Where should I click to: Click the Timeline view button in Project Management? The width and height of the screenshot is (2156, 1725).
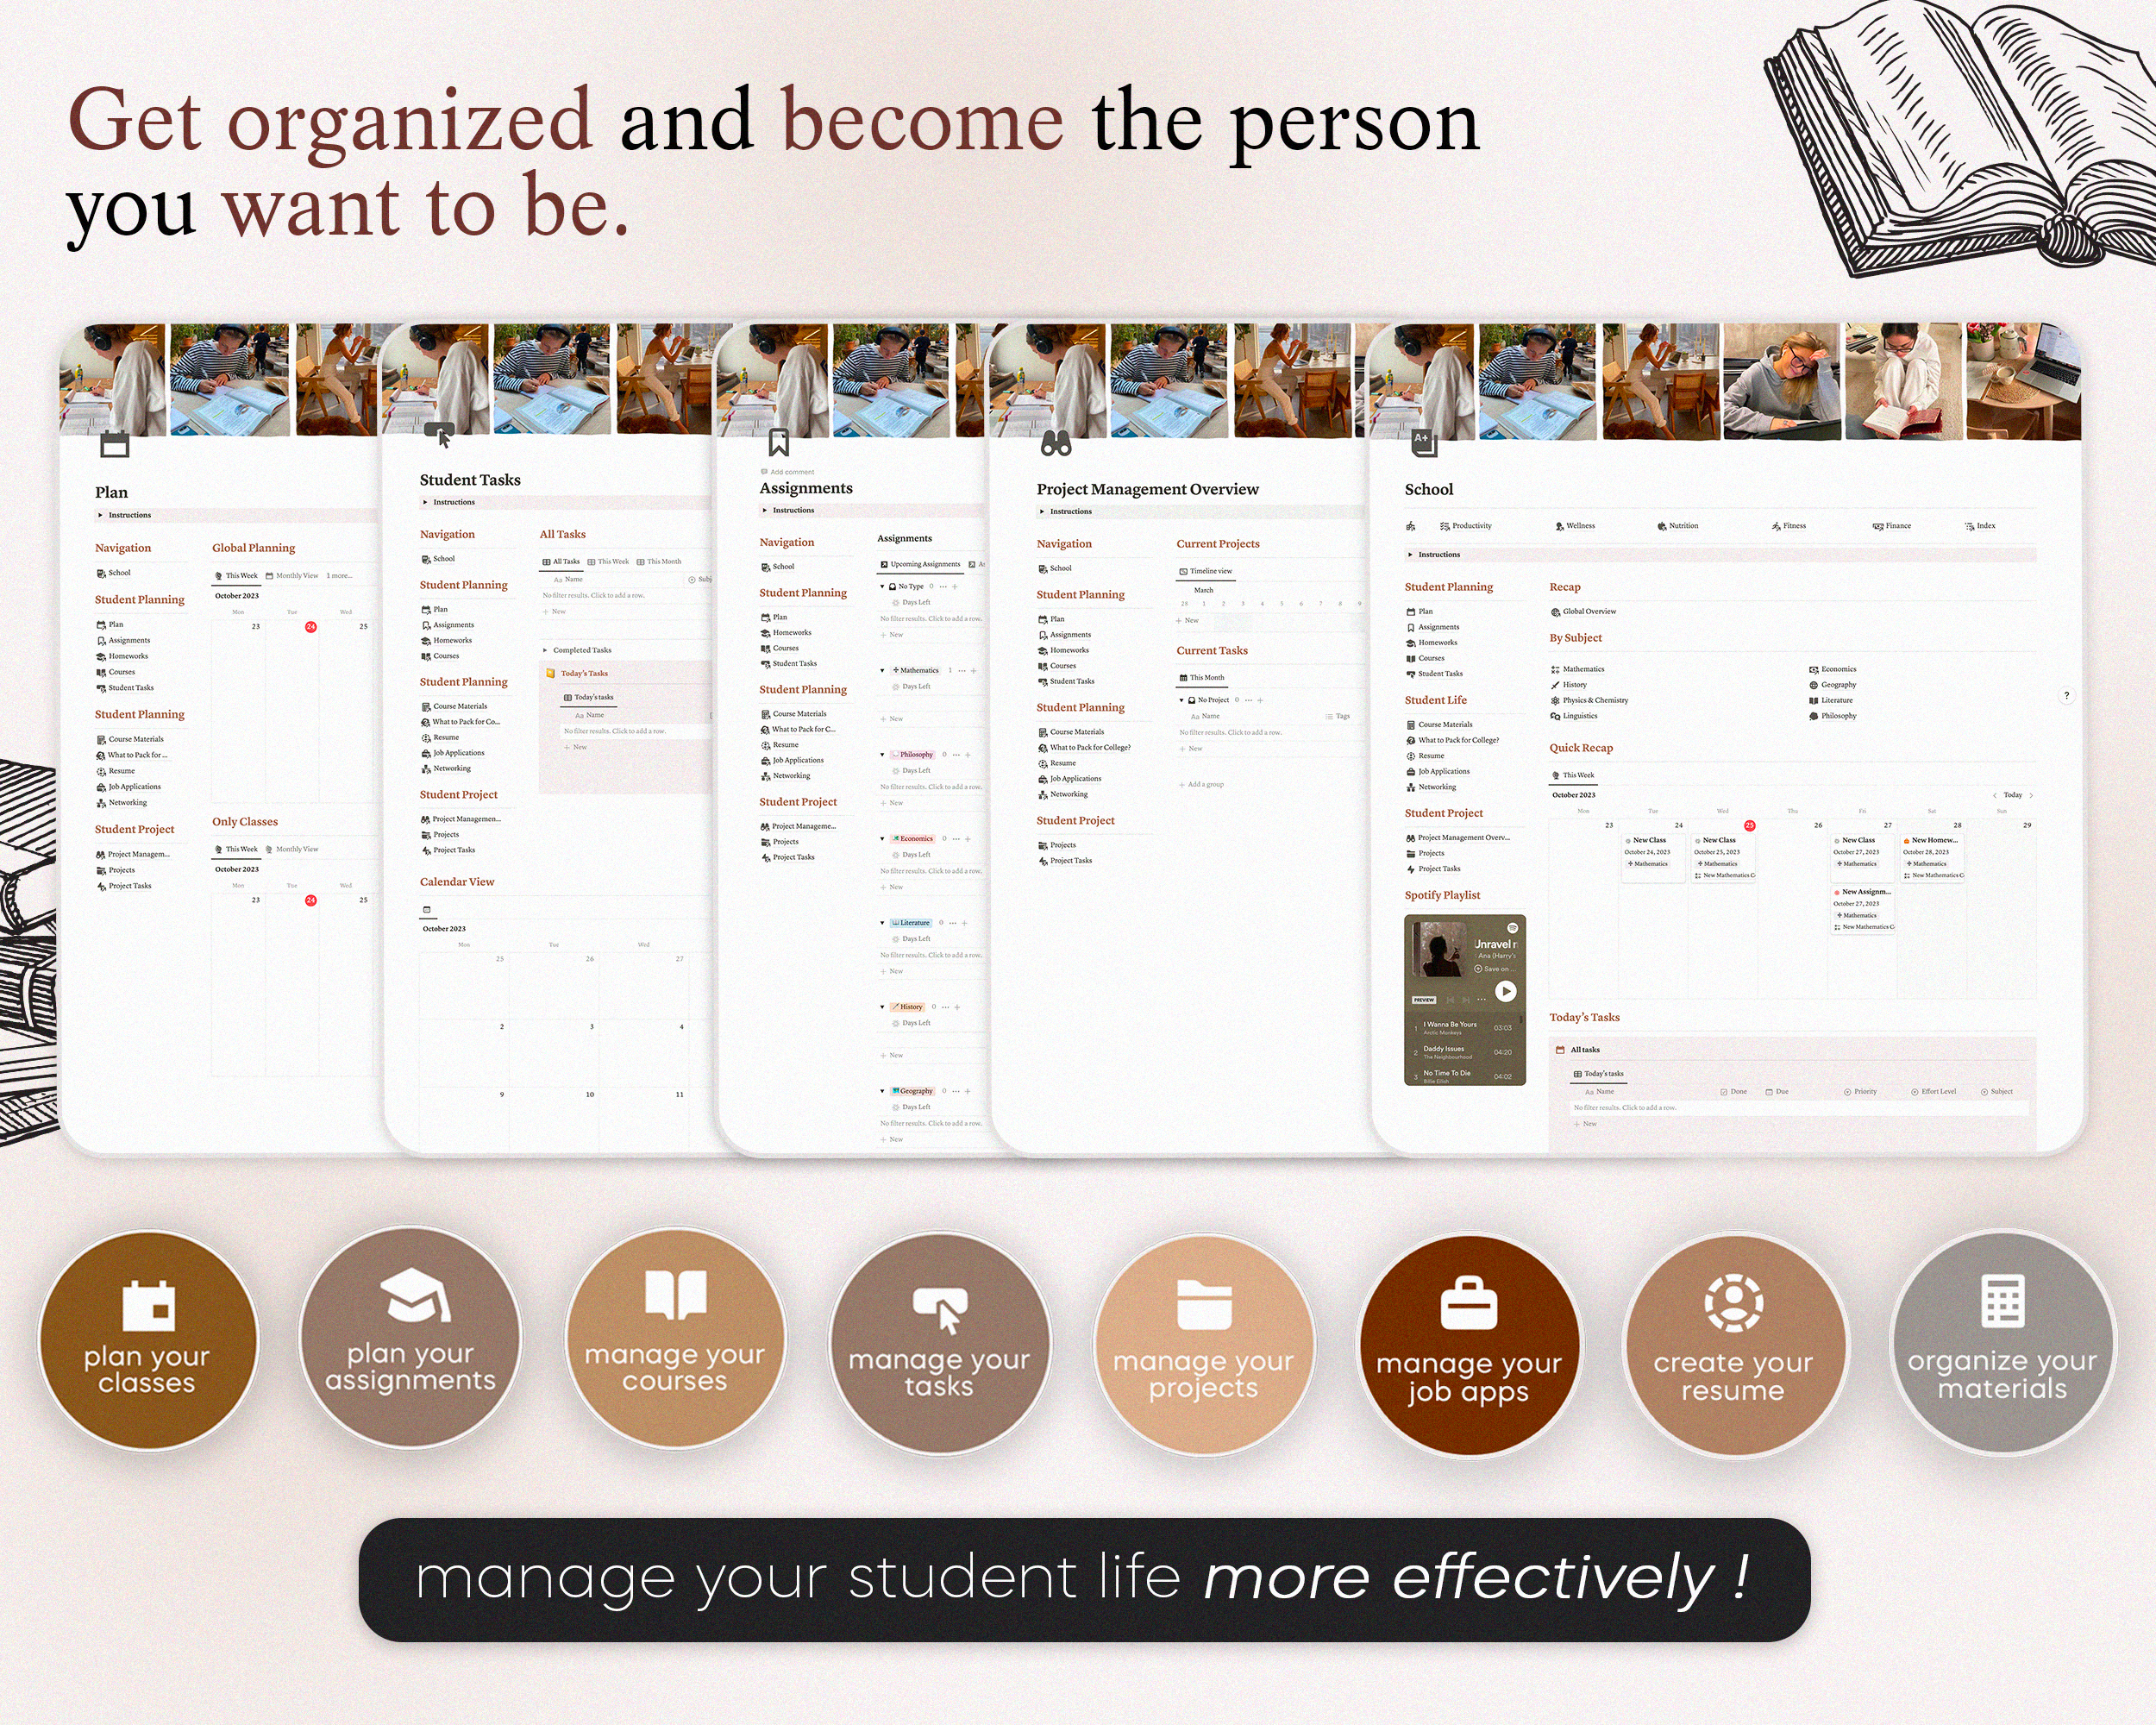(x=1207, y=572)
